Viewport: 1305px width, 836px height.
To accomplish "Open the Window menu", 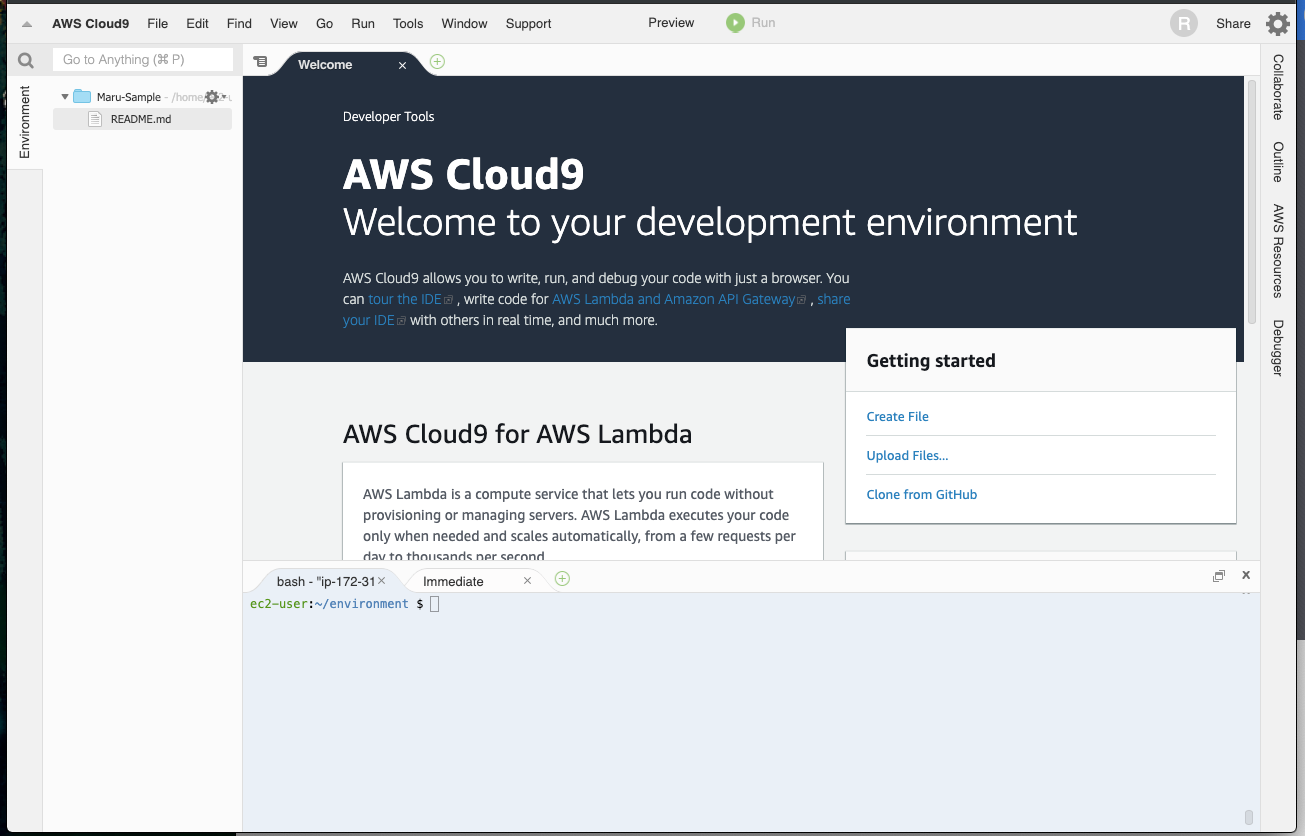I will 464,23.
